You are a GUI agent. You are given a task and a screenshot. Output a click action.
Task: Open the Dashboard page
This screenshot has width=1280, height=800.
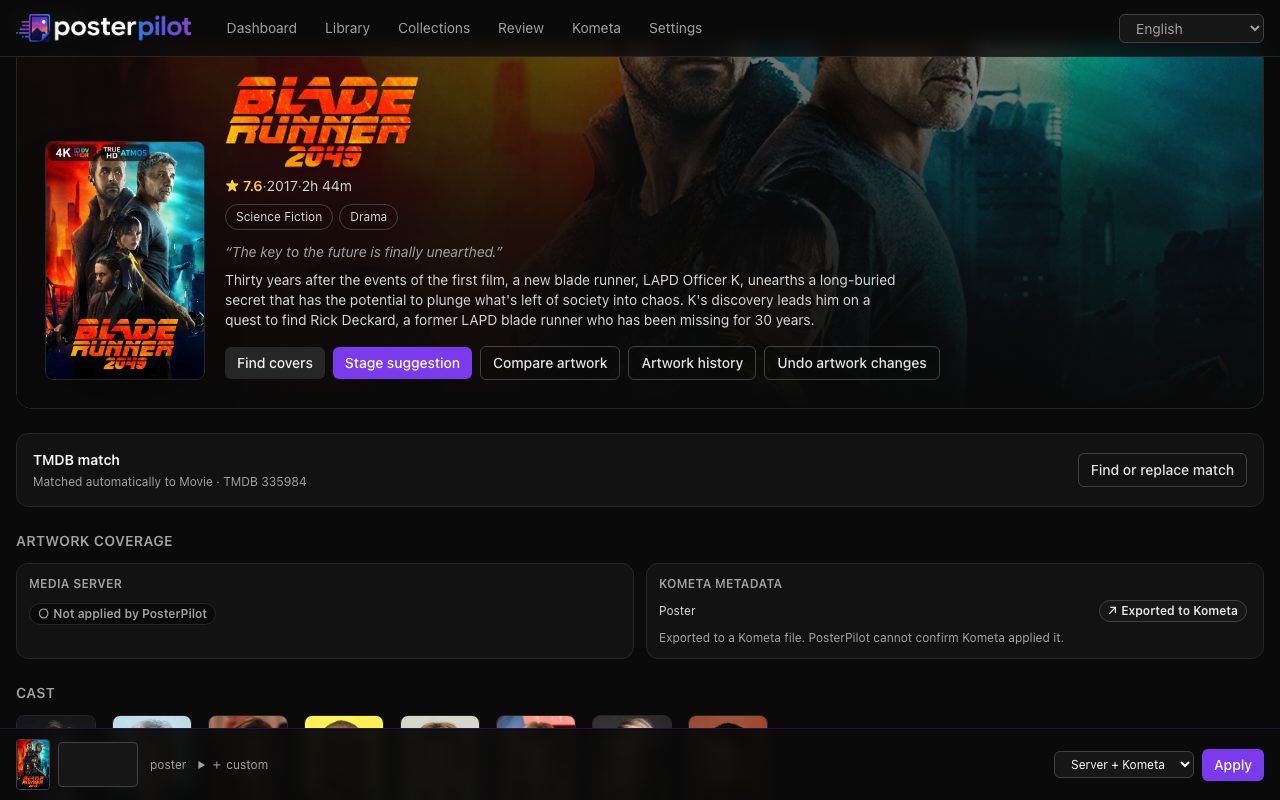click(x=262, y=28)
